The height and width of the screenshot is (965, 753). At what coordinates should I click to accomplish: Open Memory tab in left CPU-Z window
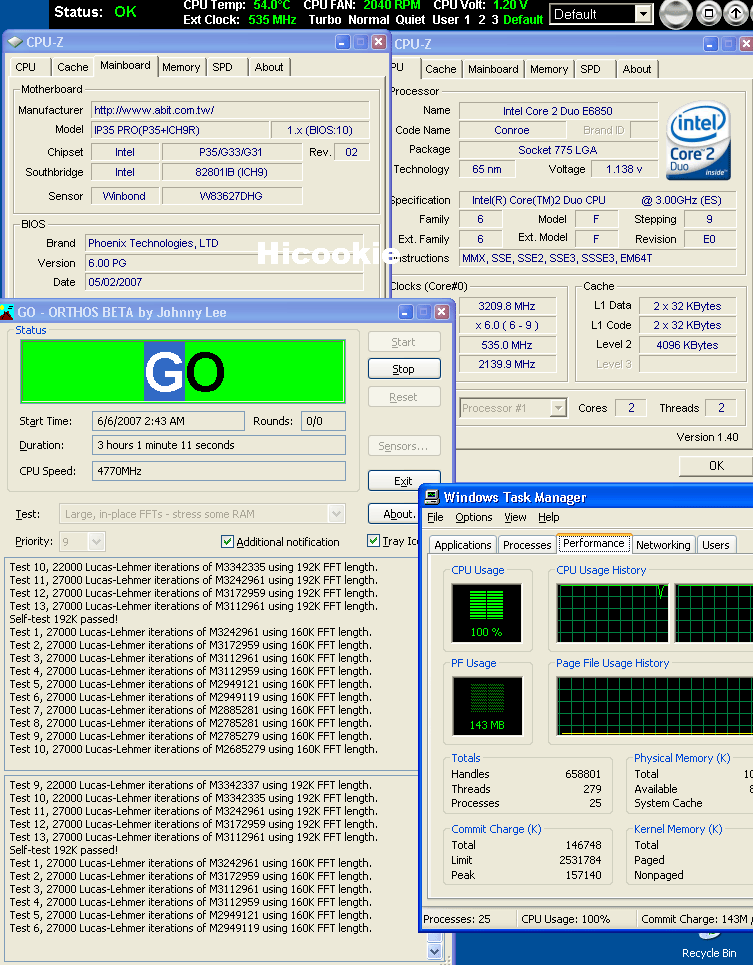(181, 67)
